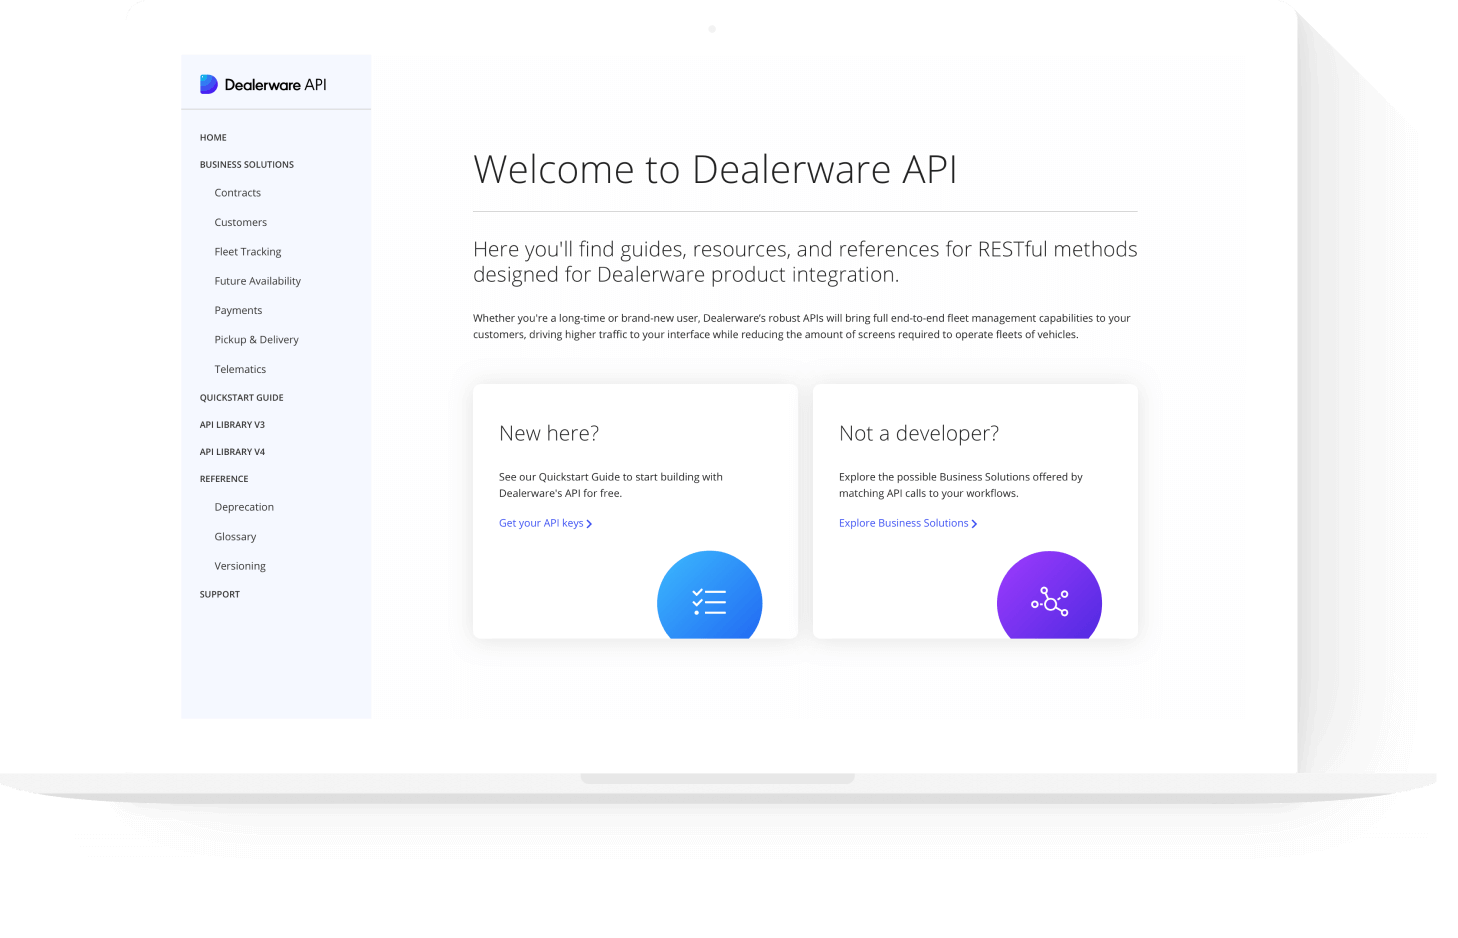Click the New here? card heading
This screenshot has height=938, width=1458.
tap(549, 433)
